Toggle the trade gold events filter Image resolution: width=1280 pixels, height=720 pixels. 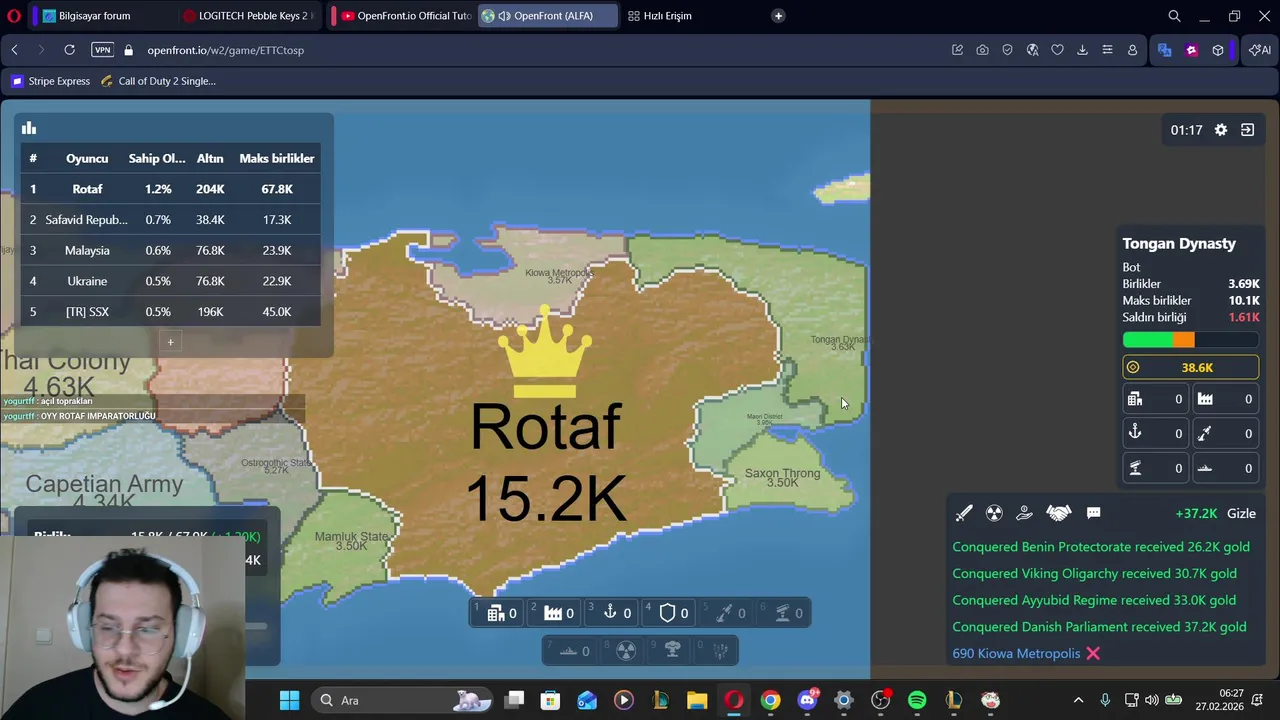click(1024, 513)
